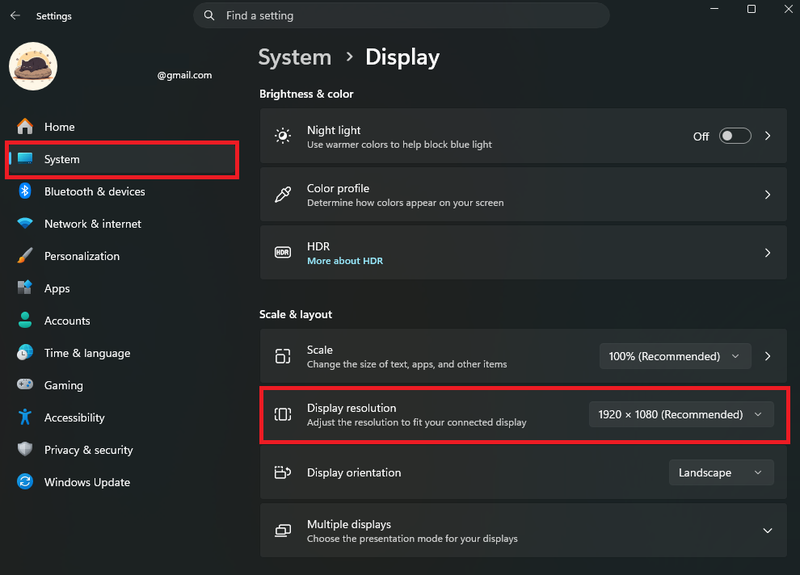The height and width of the screenshot is (575, 800).
Task: Click the Personalization paintbrush icon
Action: click(x=24, y=256)
